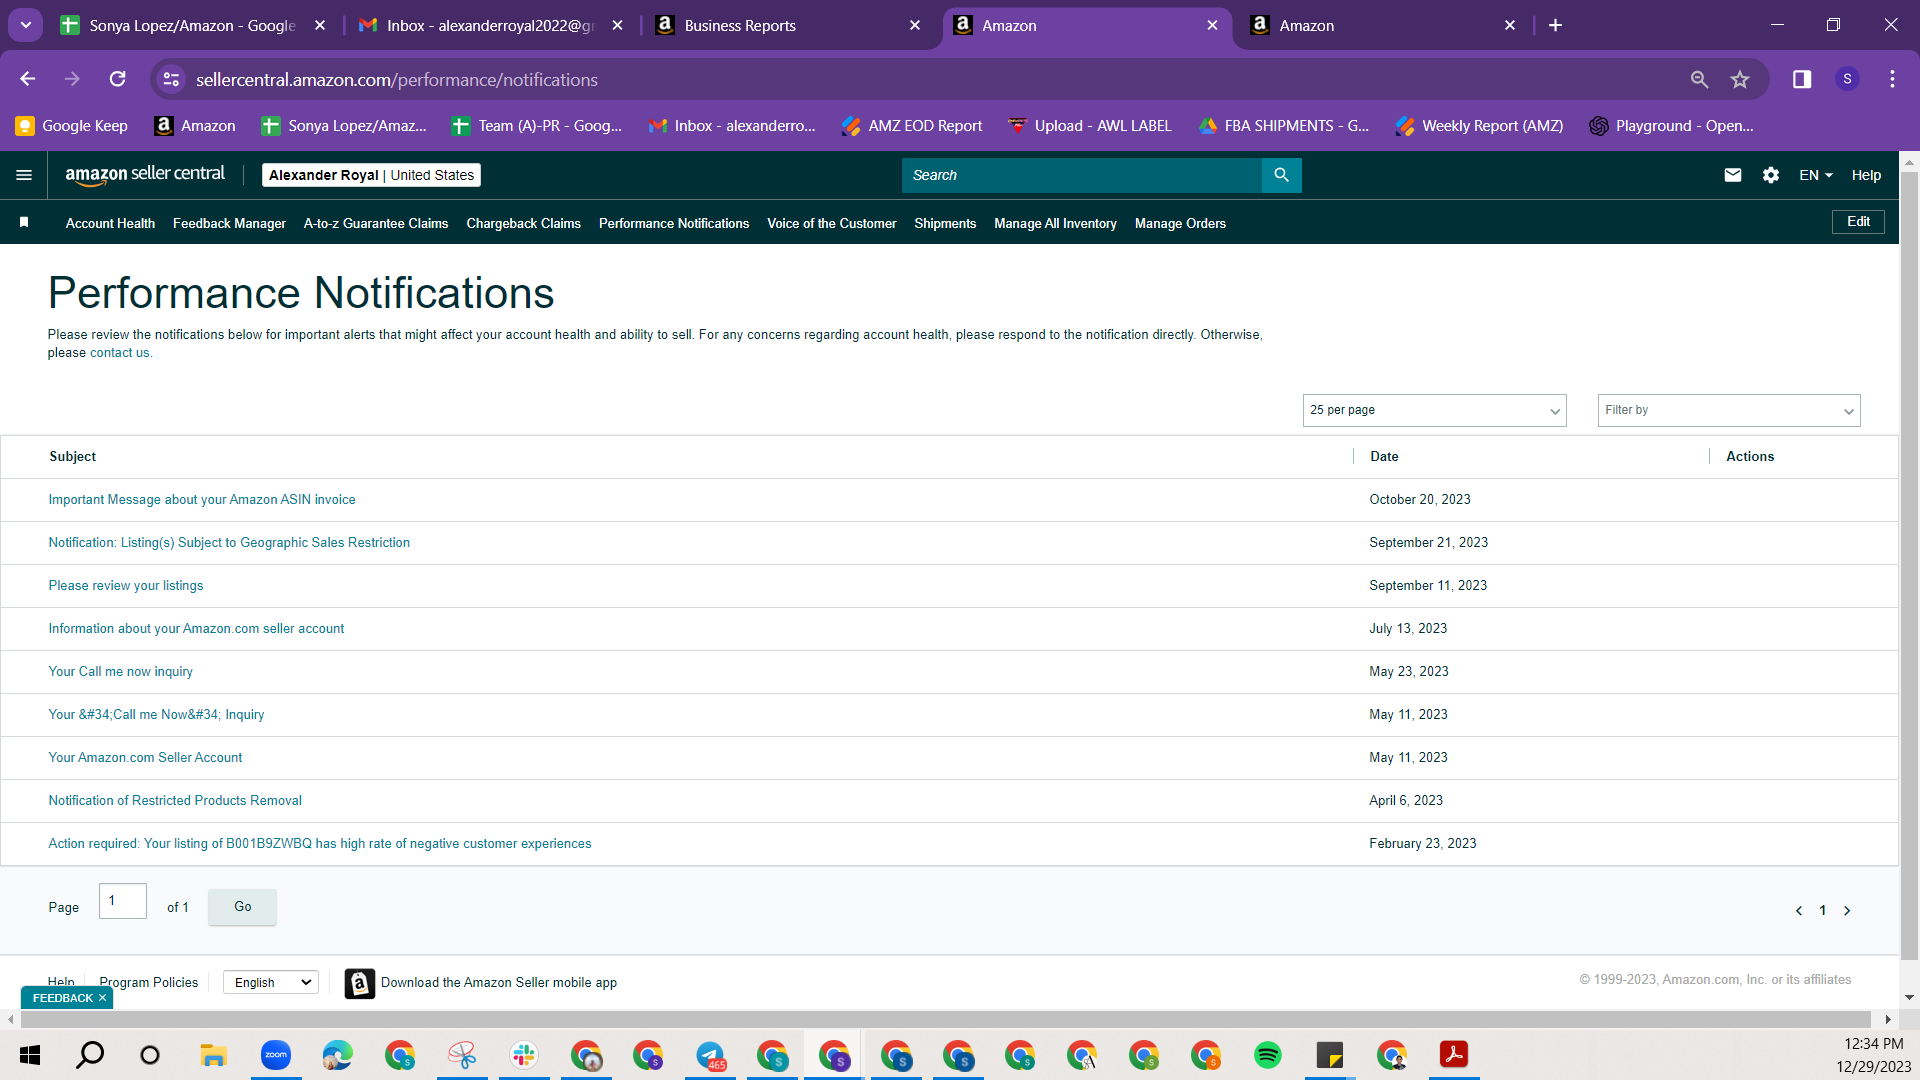Screen dimensions: 1920x1080
Task: Open Chargeback Claims menu item
Action: pyautogui.click(x=523, y=223)
